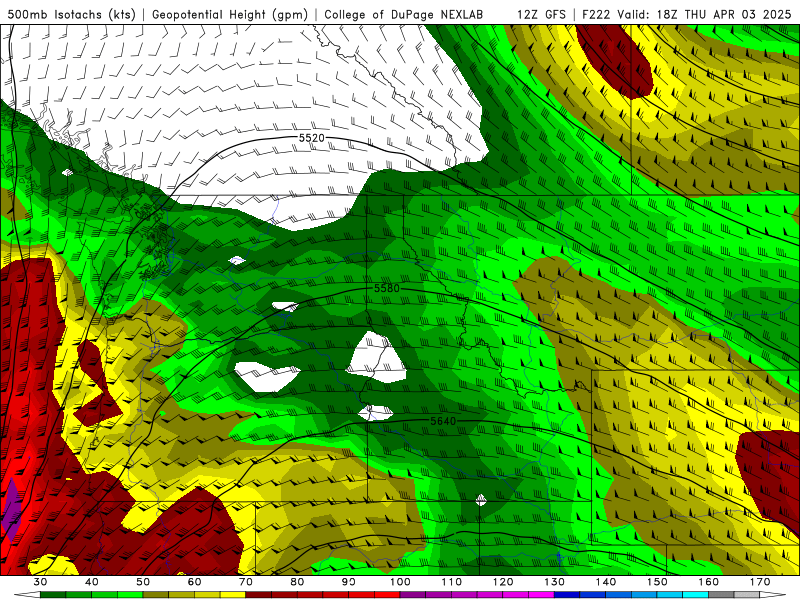Click the 80 value on the color scale
The height and width of the screenshot is (600, 800).
click(x=297, y=582)
